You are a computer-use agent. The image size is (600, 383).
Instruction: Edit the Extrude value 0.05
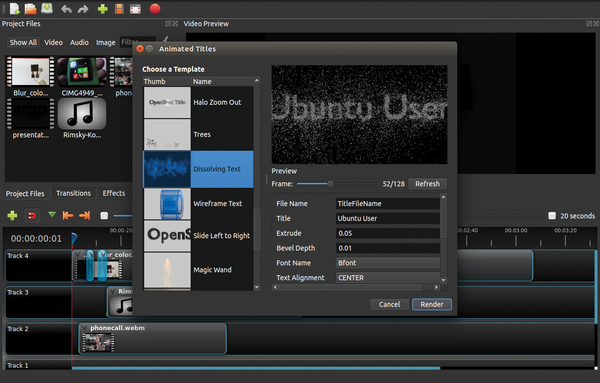(x=388, y=233)
